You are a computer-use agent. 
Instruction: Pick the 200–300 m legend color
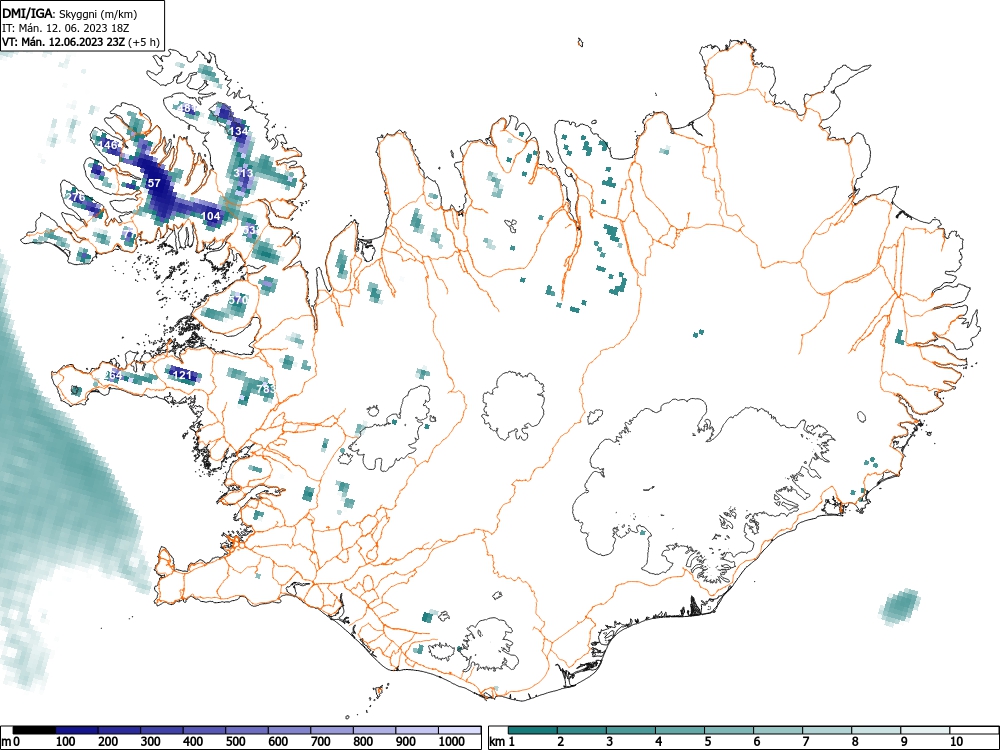pos(119,730)
